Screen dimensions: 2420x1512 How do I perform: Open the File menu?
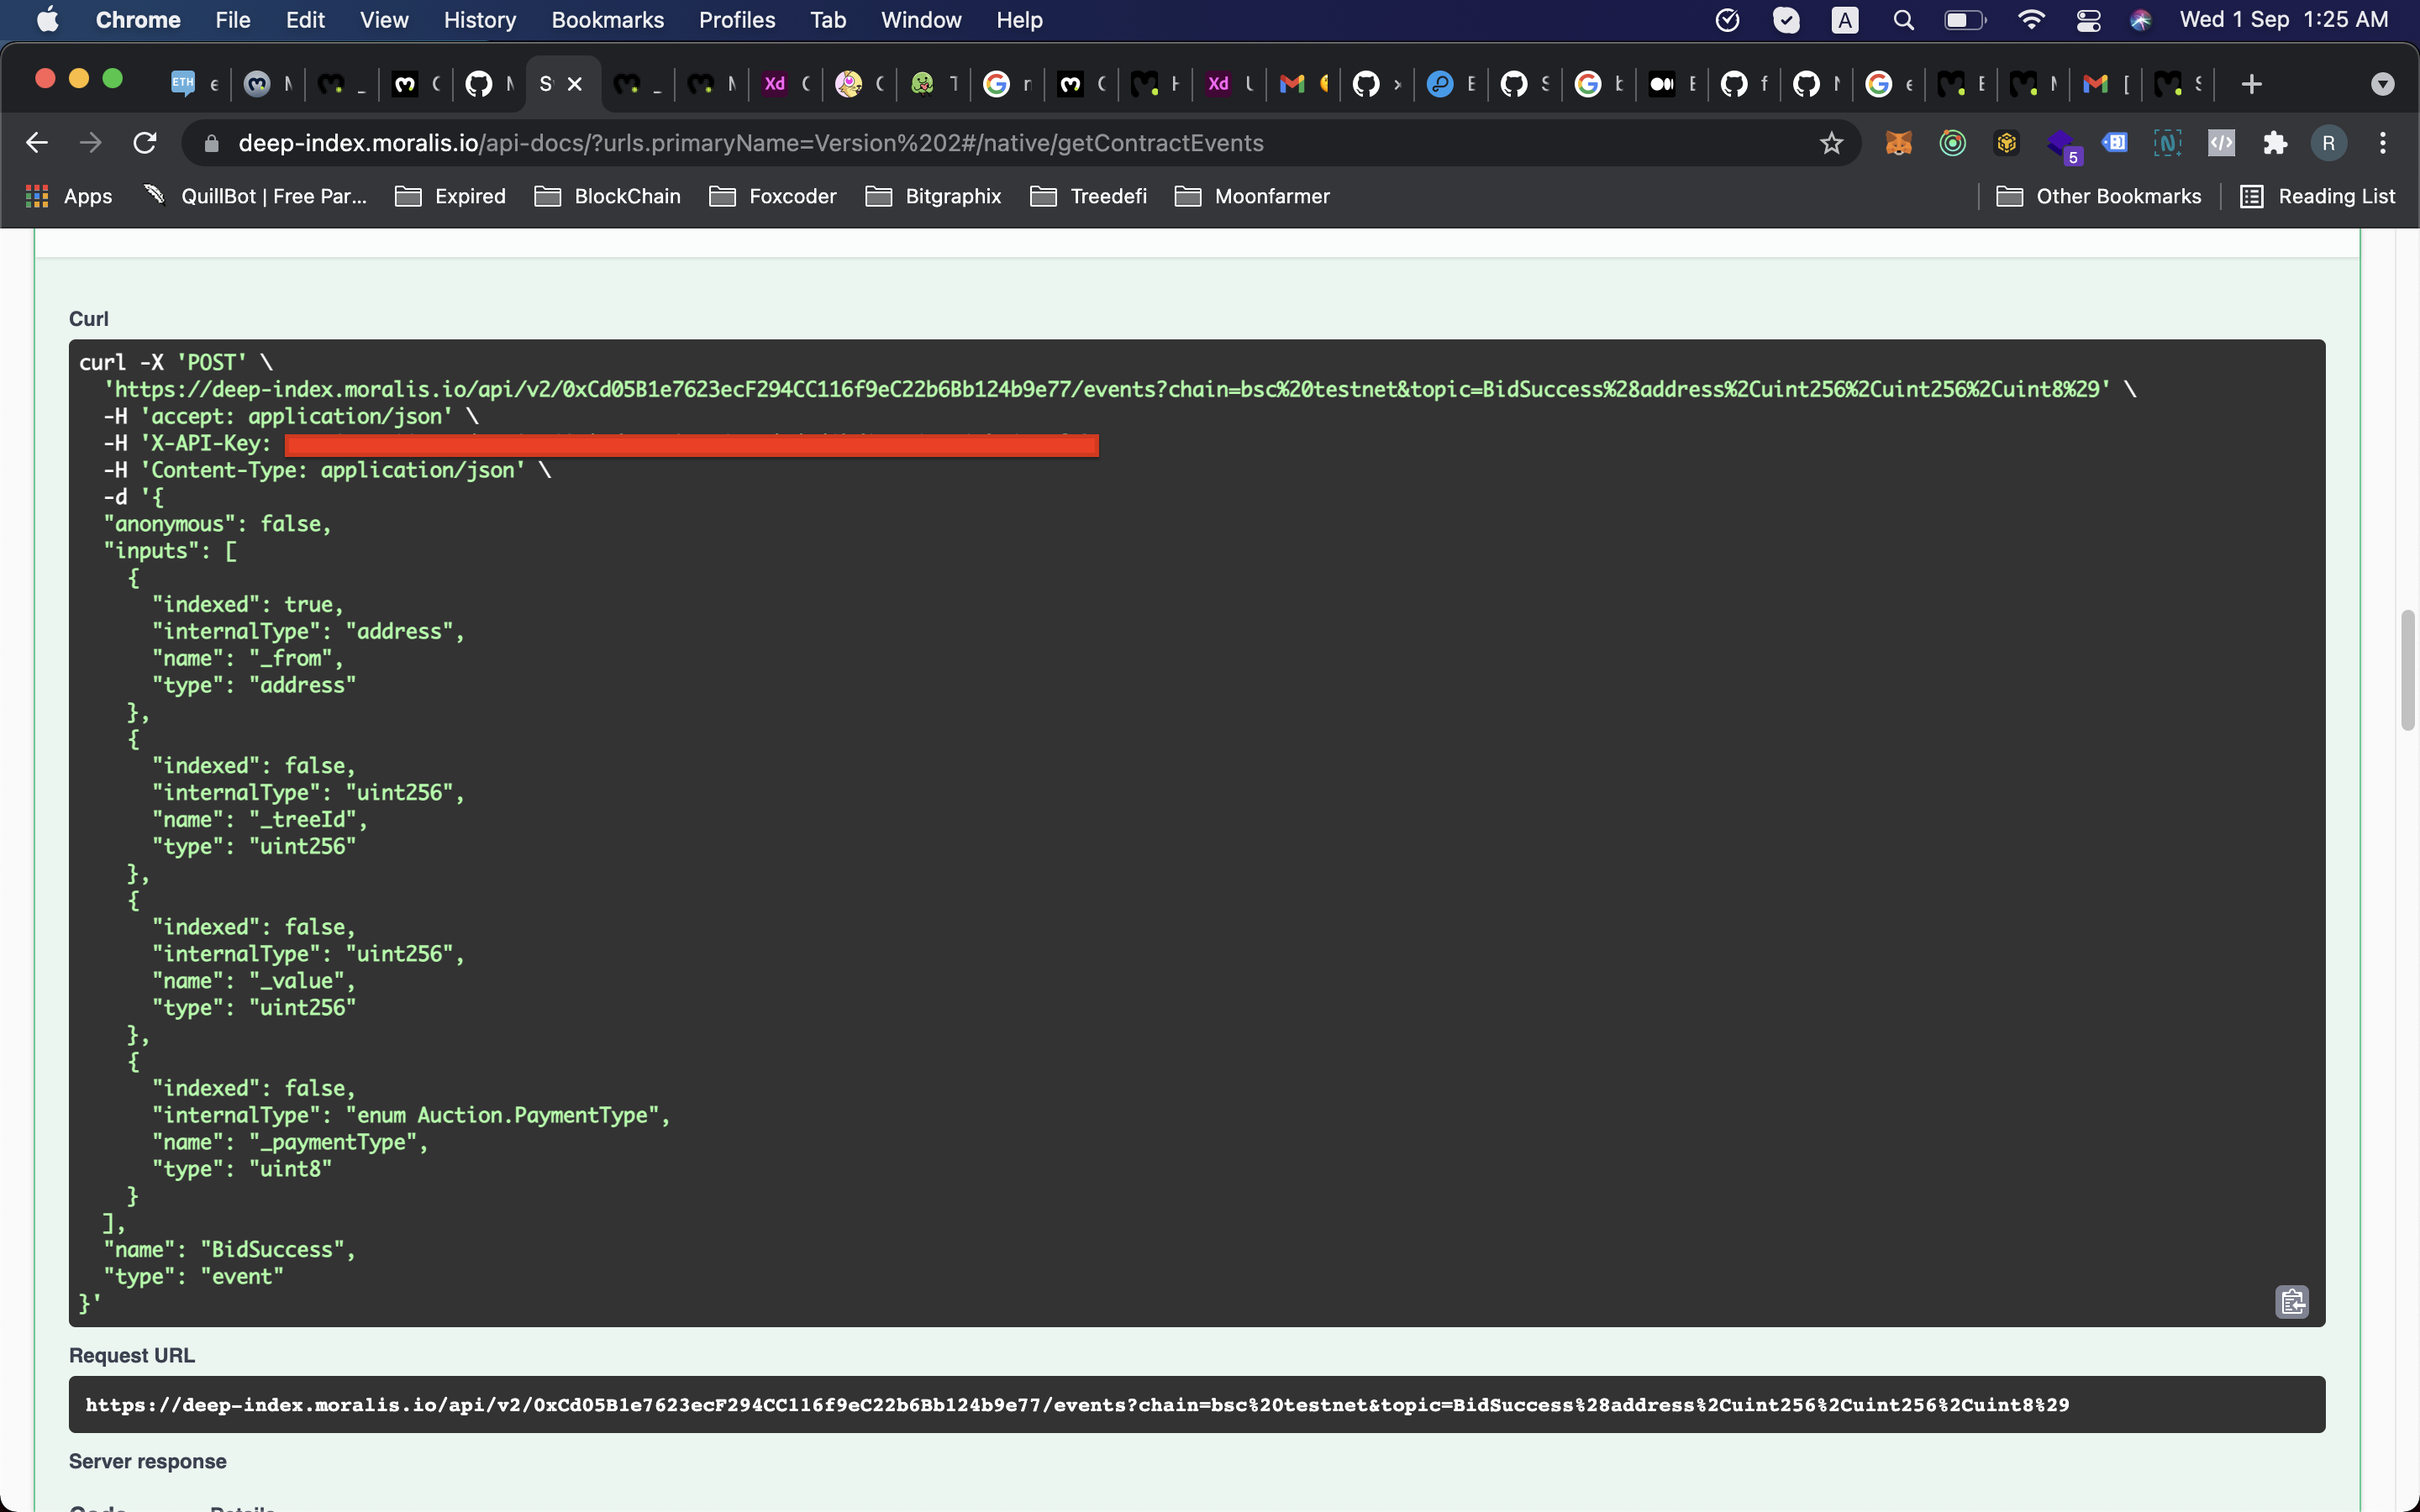click(x=233, y=20)
